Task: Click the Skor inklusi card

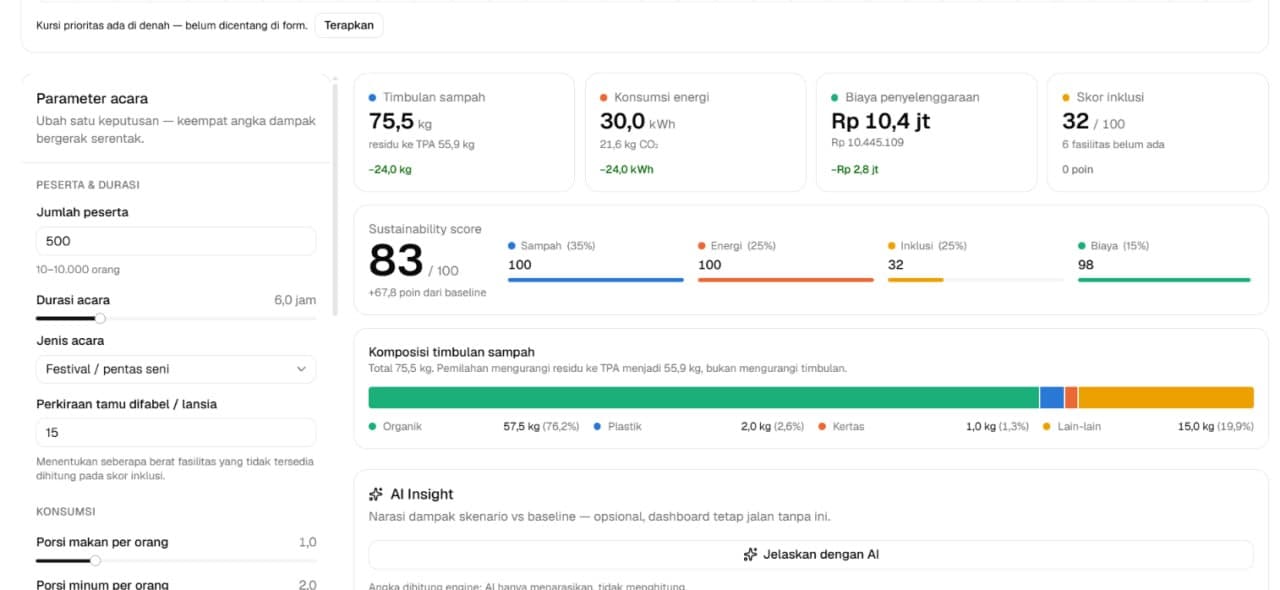Action: click(1157, 132)
